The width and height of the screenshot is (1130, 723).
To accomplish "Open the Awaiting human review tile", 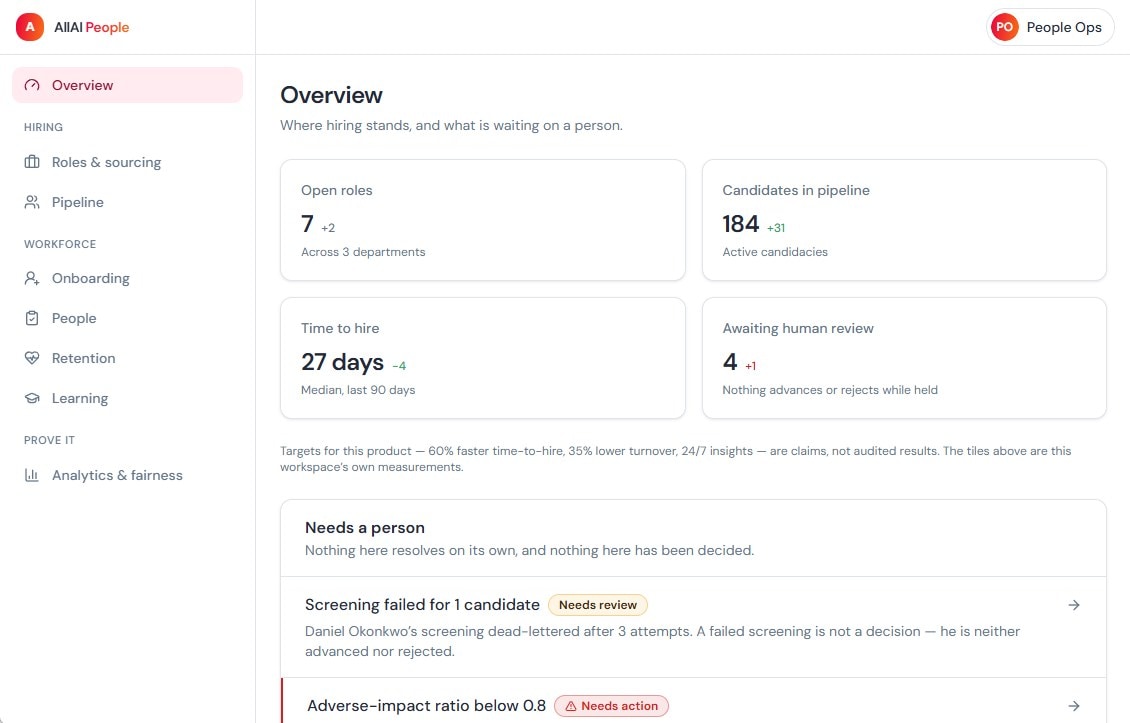I will 904,358.
